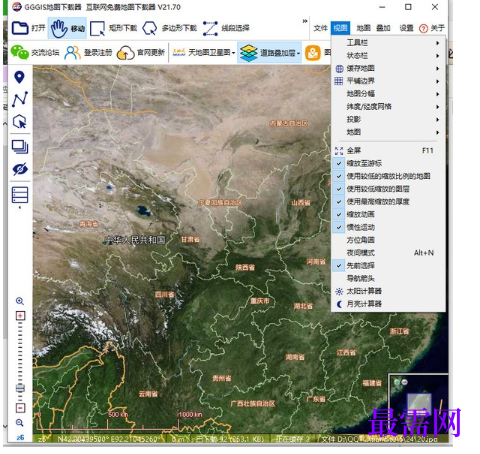The height and width of the screenshot is (454, 480).
Task: Open 太阳计算器 sun calculator
Action: 389,291
